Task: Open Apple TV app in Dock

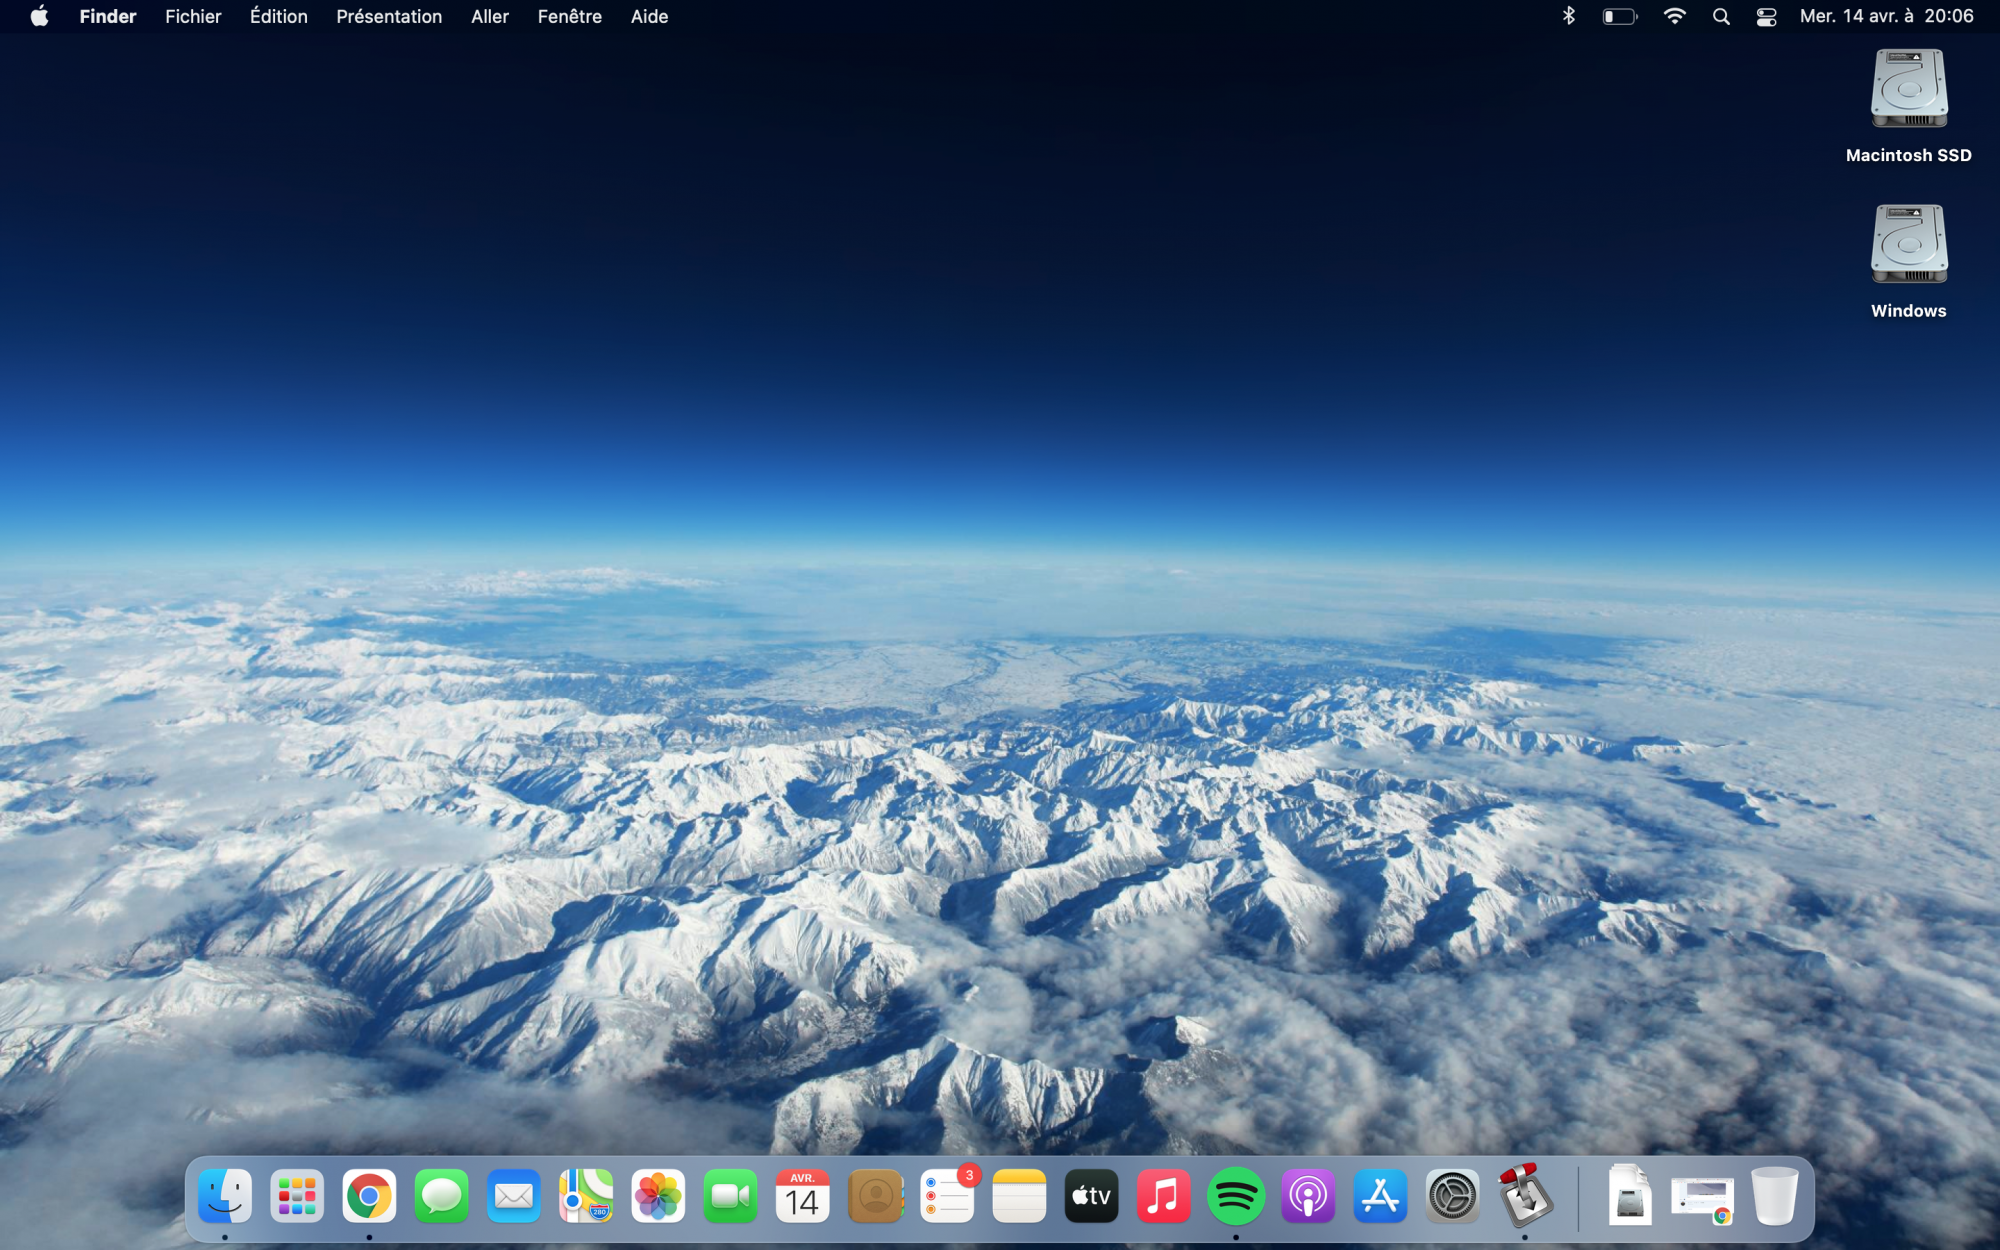Action: pos(1091,1196)
